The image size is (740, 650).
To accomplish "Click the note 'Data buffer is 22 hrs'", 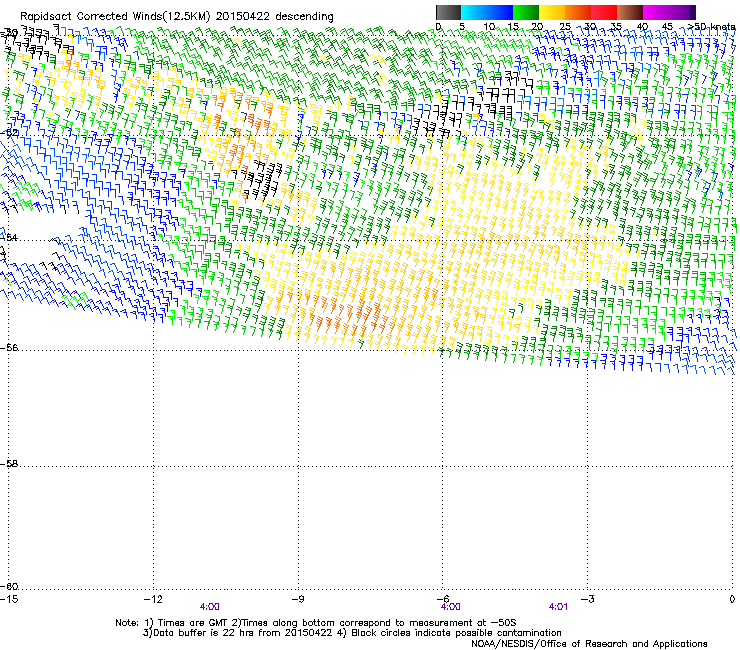I will [x=203, y=633].
